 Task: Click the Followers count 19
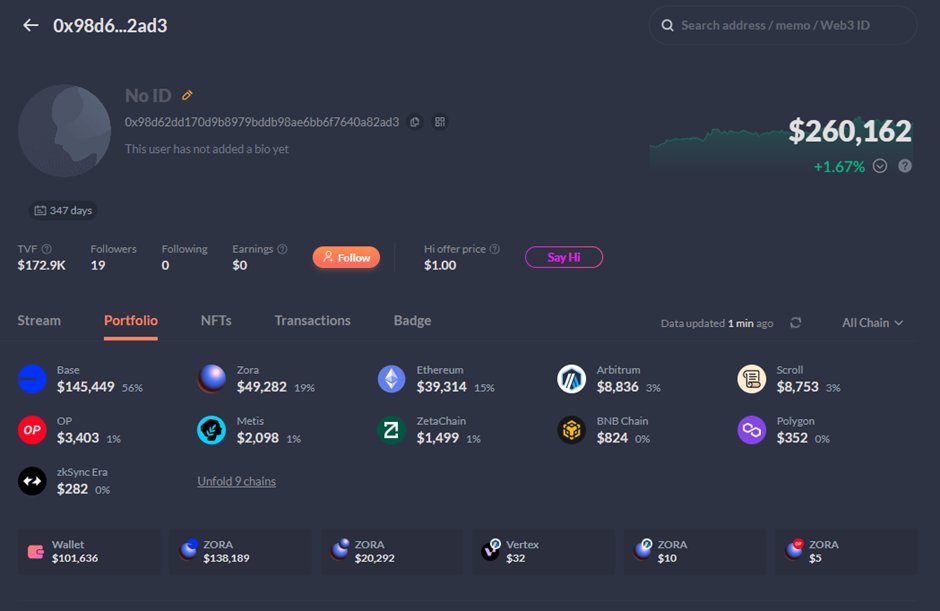click(x=98, y=265)
